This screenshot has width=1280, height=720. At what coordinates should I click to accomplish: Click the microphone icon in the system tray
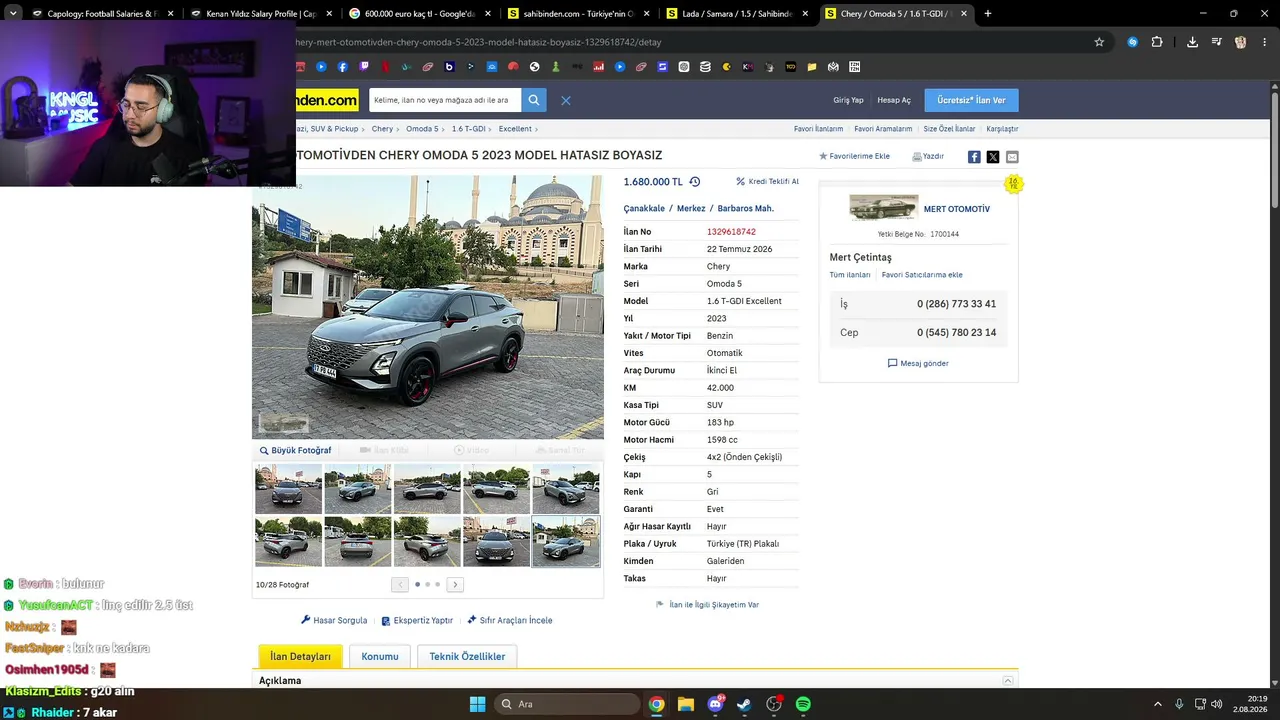tap(1179, 704)
